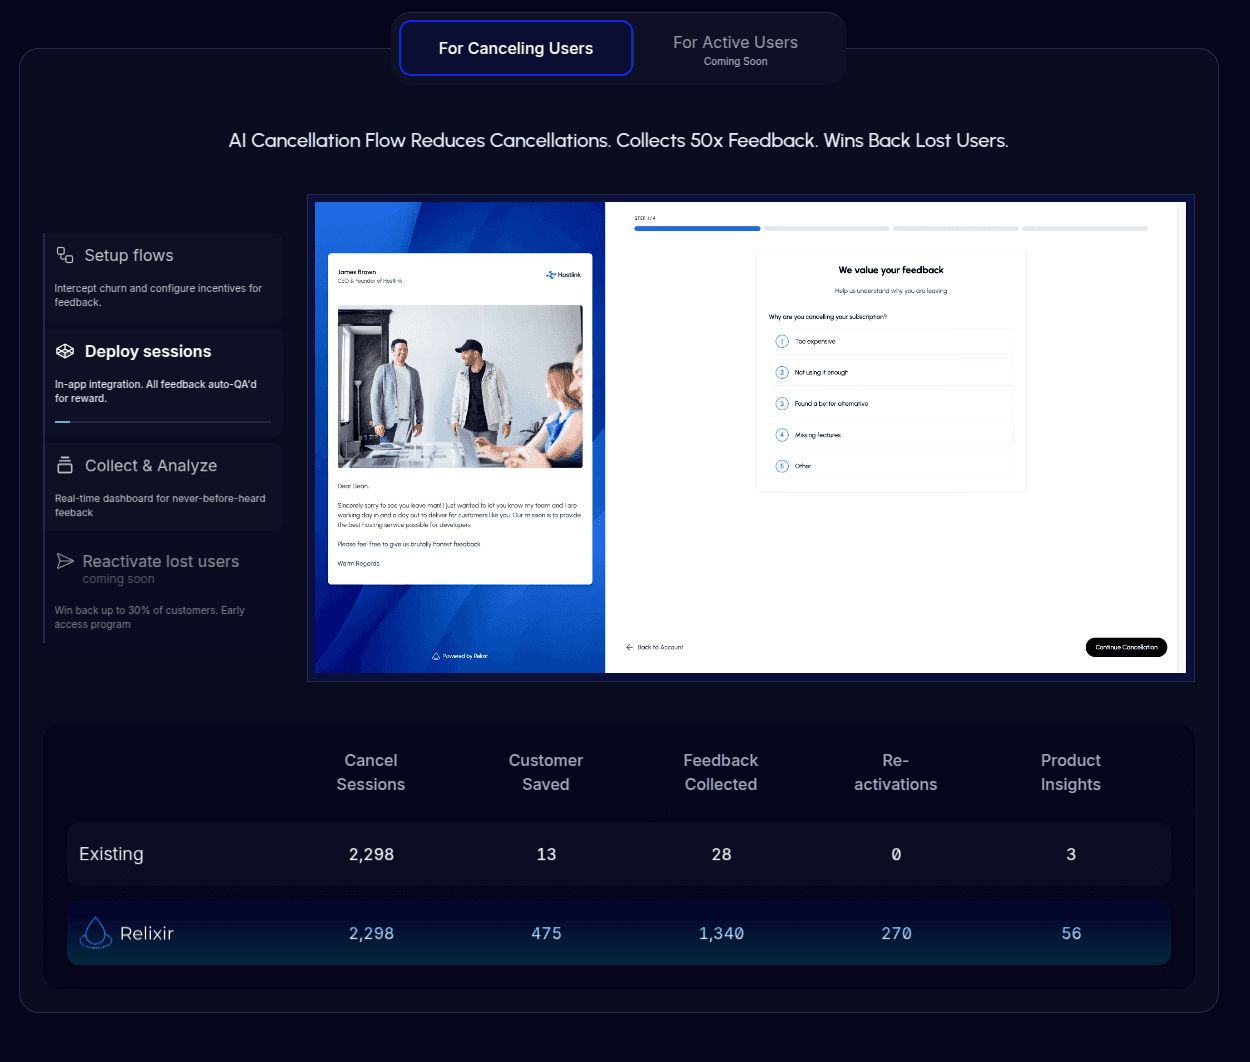The image size is (1250, 1062).
Task: Click the Existing Customer Saved value 13
Action: tap(546, 854)
